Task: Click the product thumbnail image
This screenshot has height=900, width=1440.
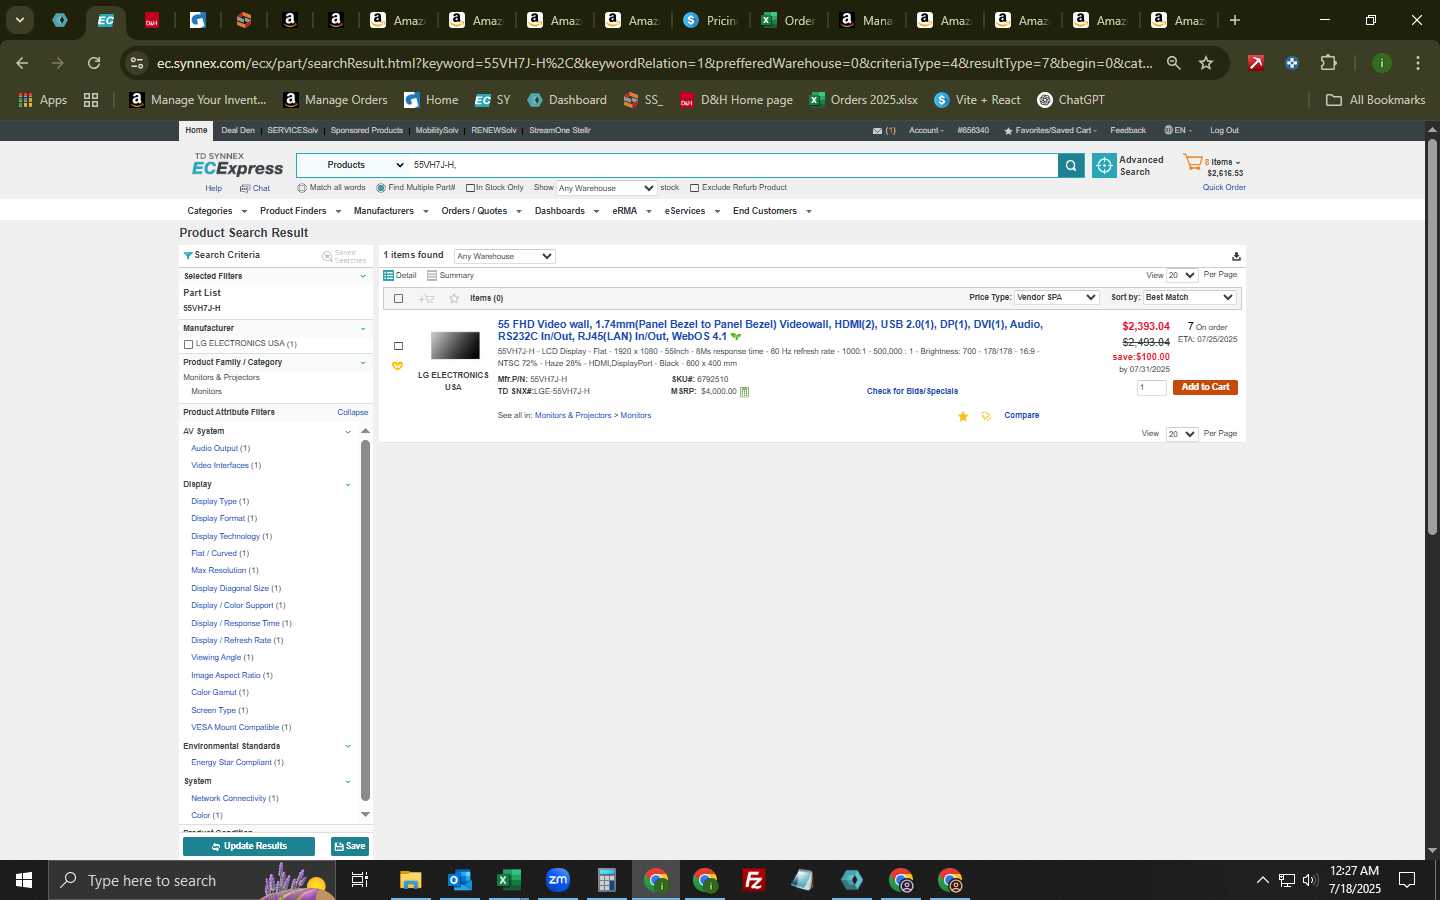Action: pyautogui.click(x=455, y=346)
